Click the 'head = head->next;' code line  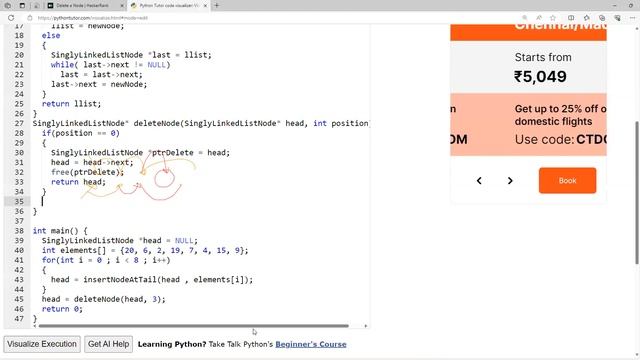coord(92,162)
